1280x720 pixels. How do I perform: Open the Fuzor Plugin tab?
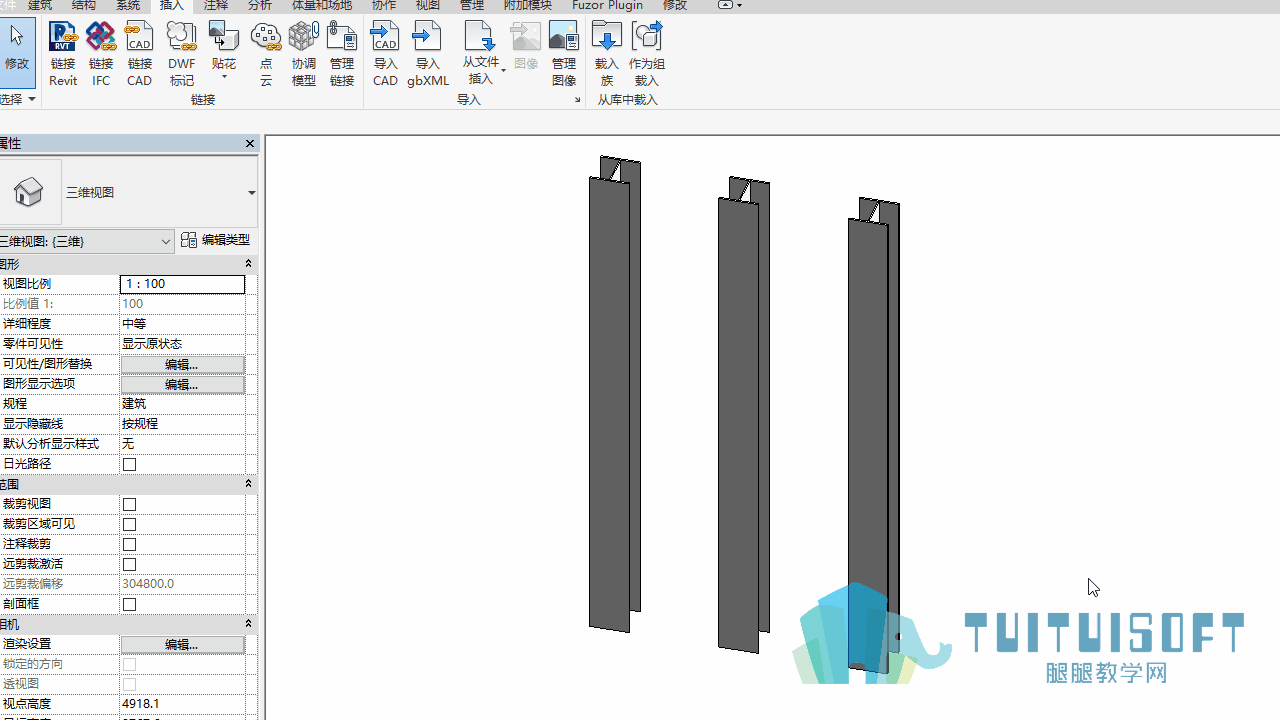click(x=608, y=6)
